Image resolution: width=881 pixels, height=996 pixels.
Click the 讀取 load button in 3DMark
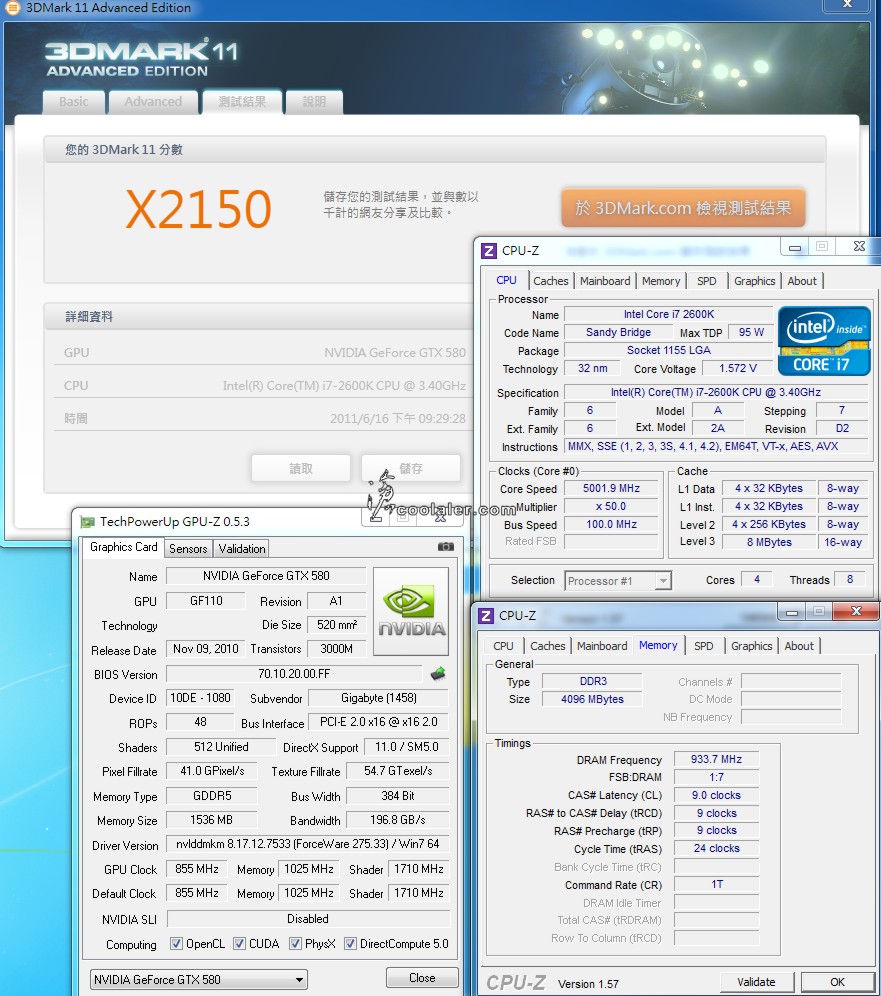click(x=301, y=469)
